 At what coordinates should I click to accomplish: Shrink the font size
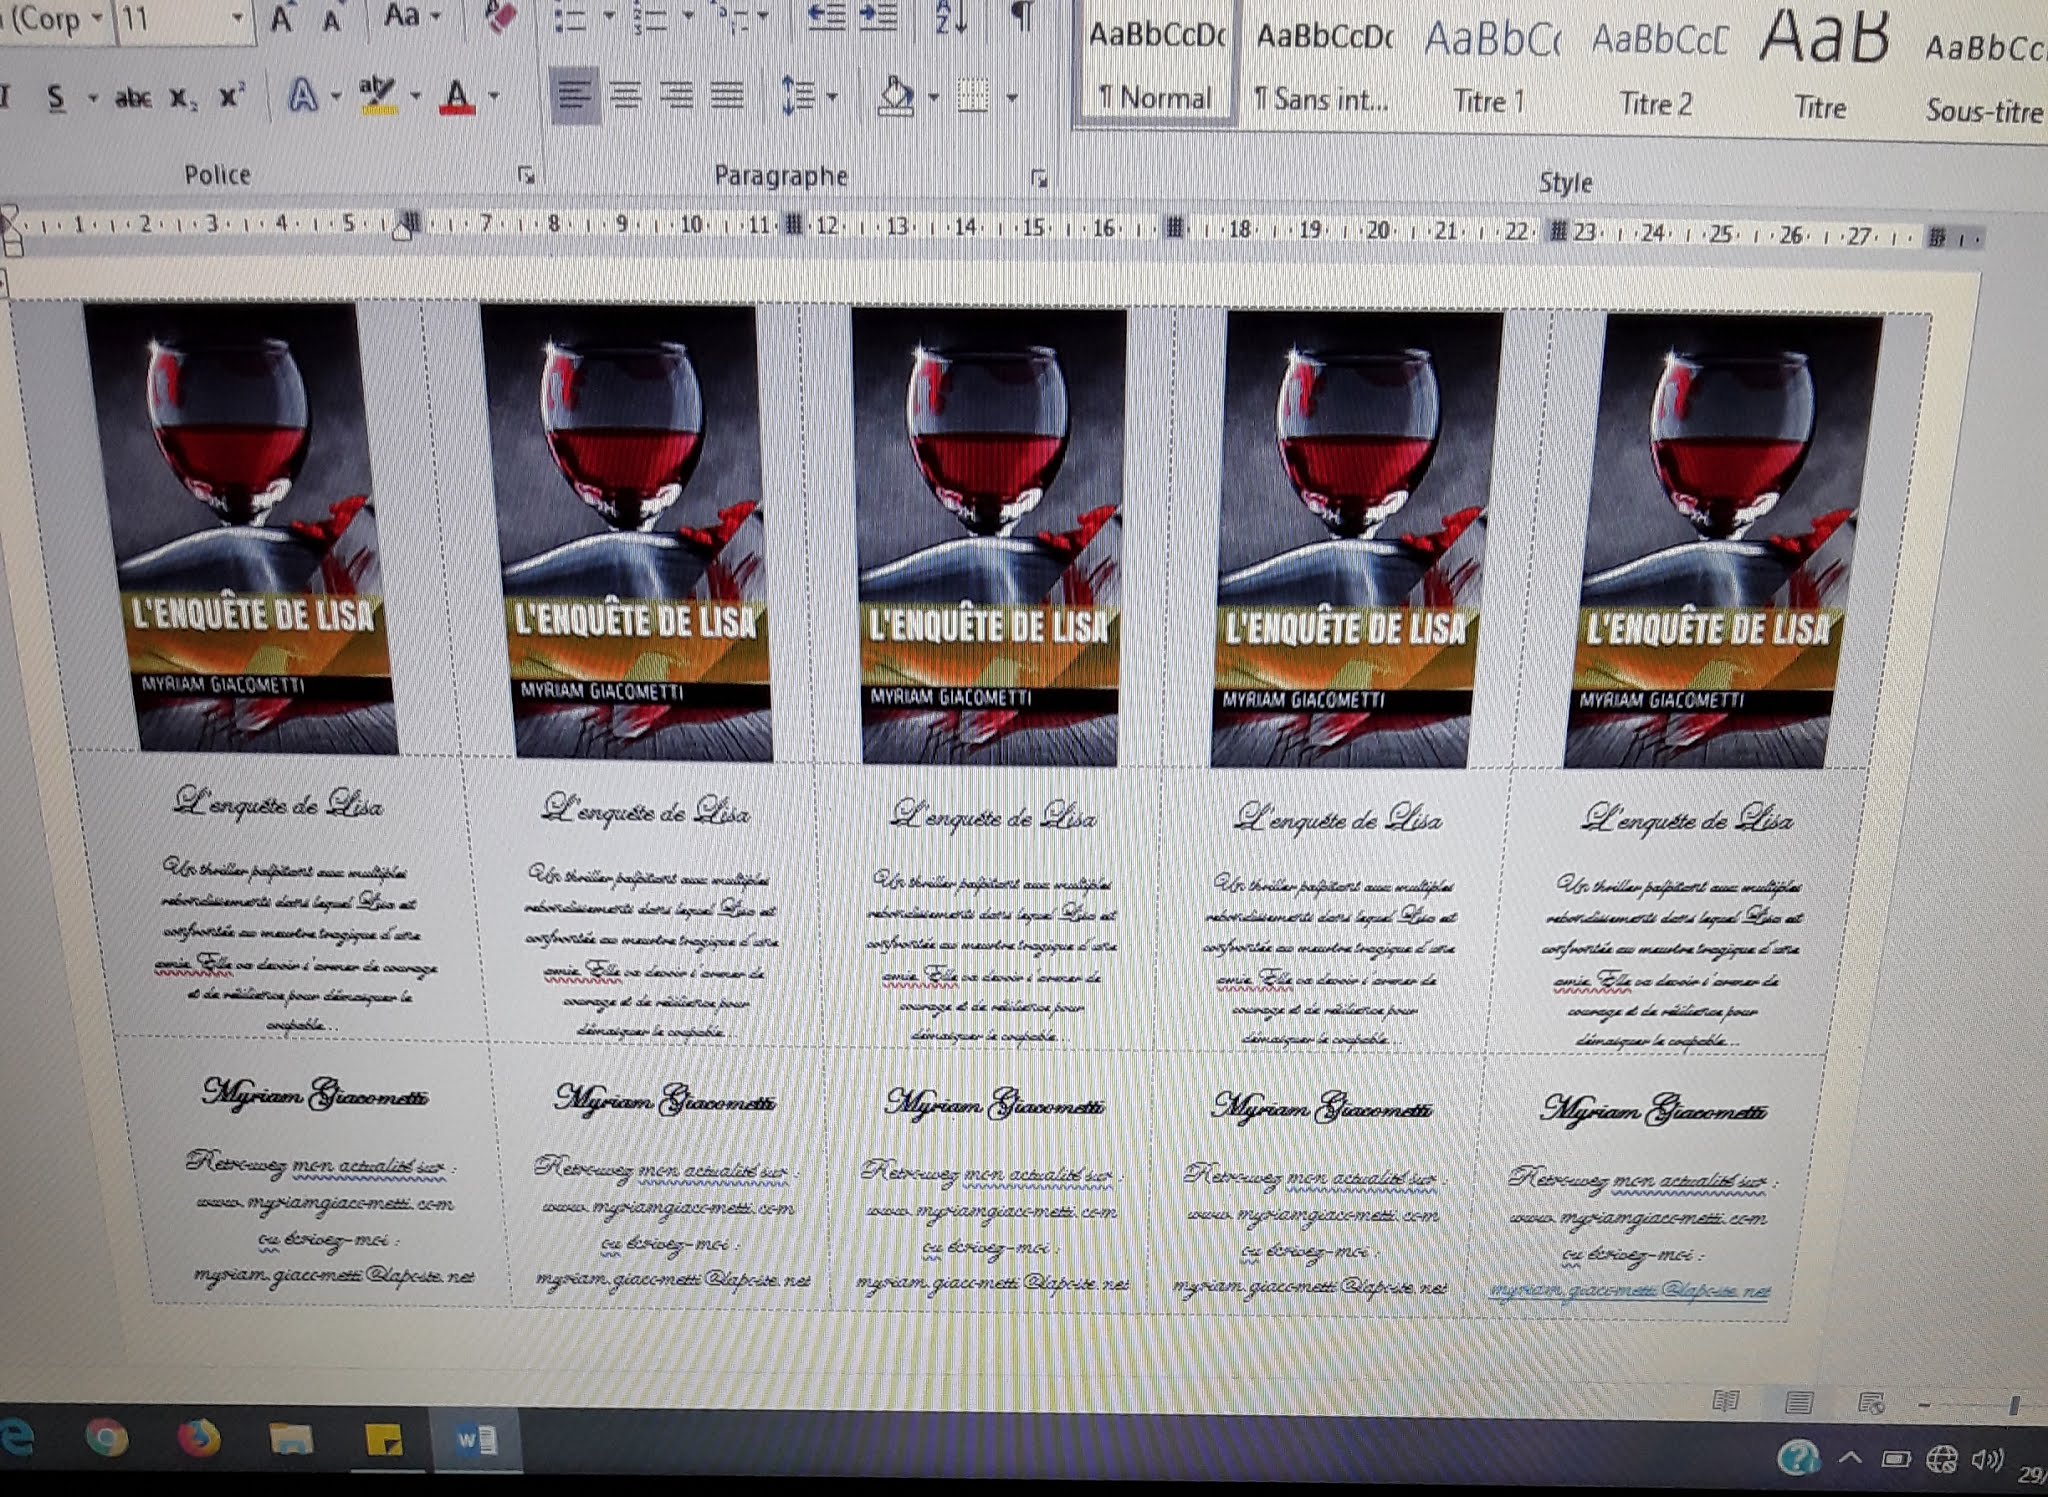click(331, 20)
